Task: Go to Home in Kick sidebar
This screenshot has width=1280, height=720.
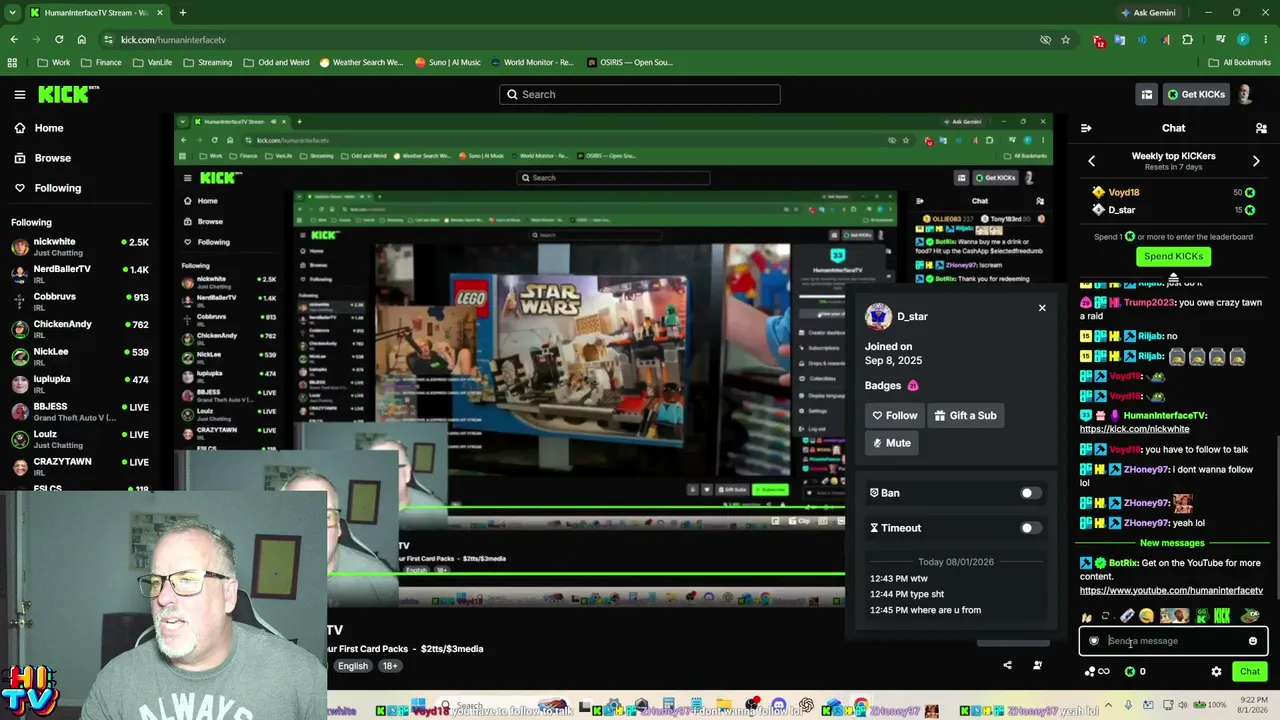Action: point(39,128)
